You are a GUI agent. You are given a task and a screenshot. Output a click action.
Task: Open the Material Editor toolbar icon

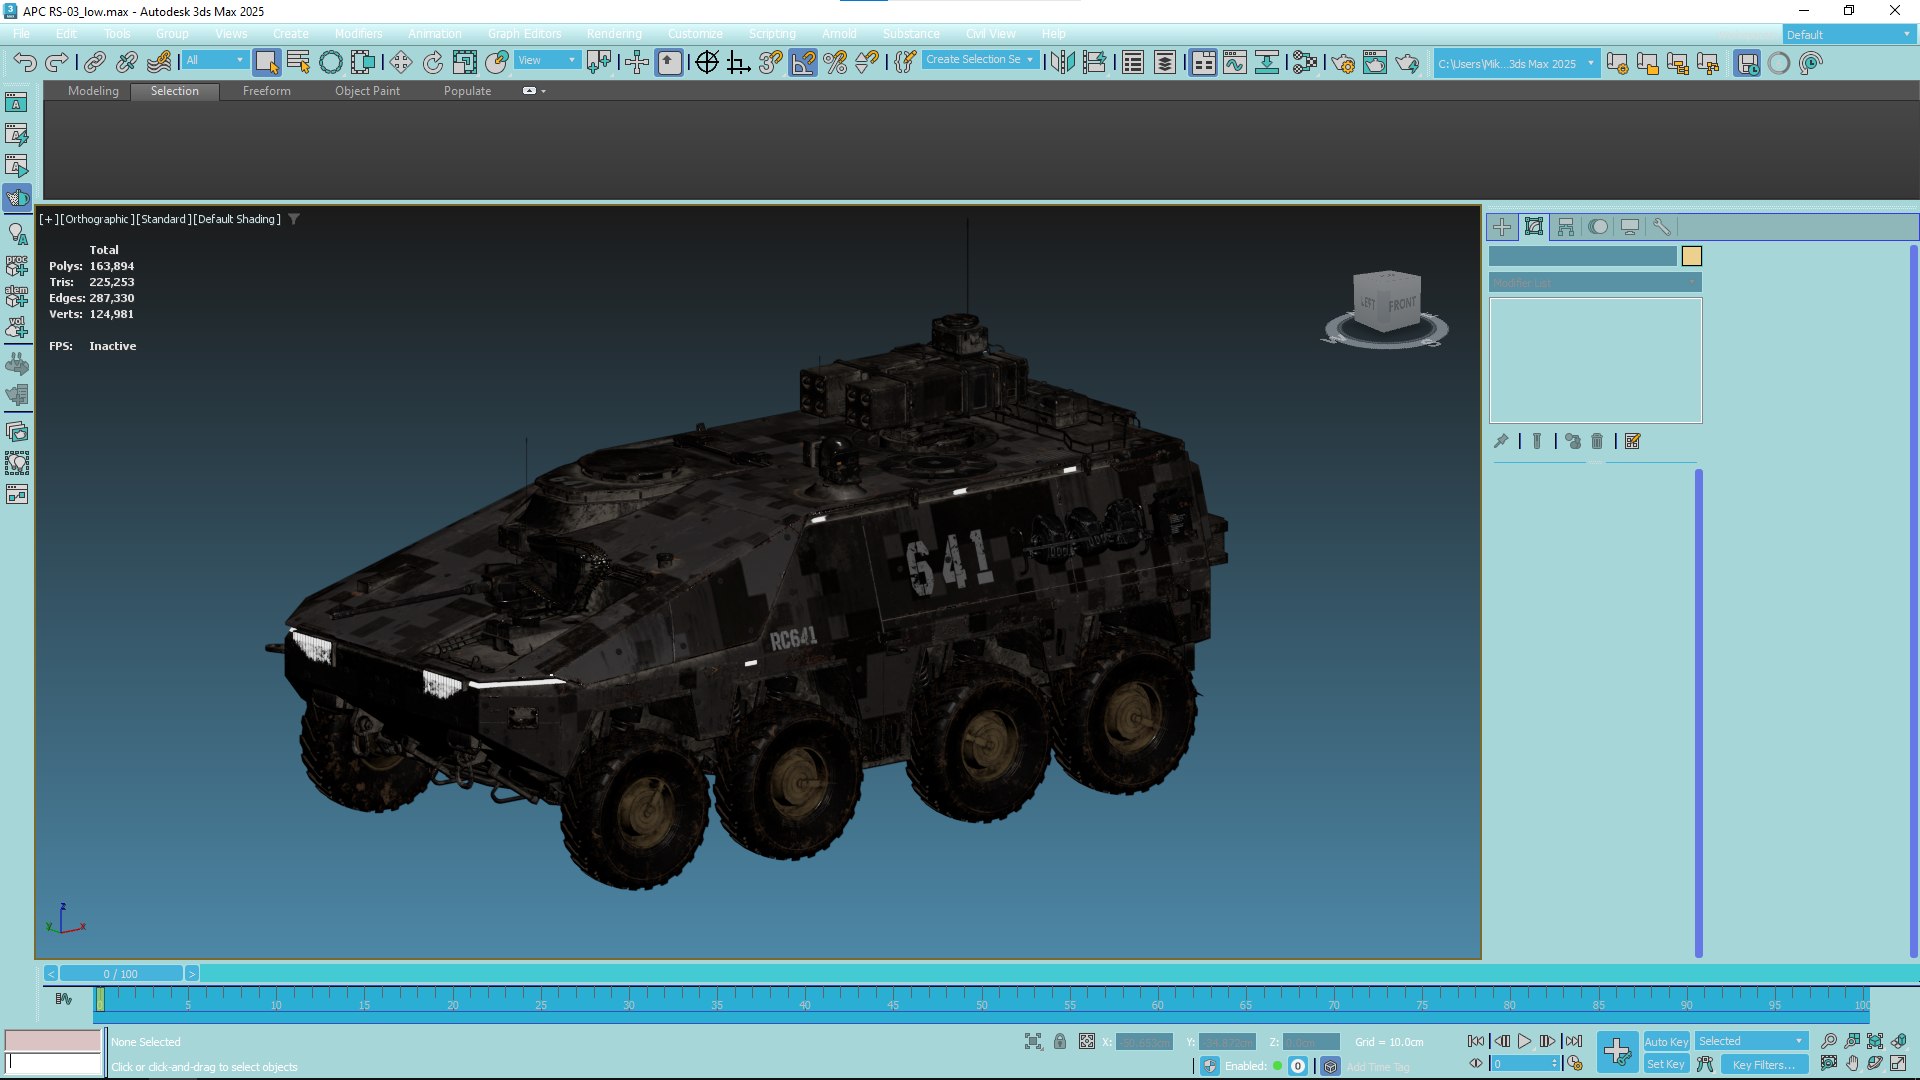[x=1305, y=63]
